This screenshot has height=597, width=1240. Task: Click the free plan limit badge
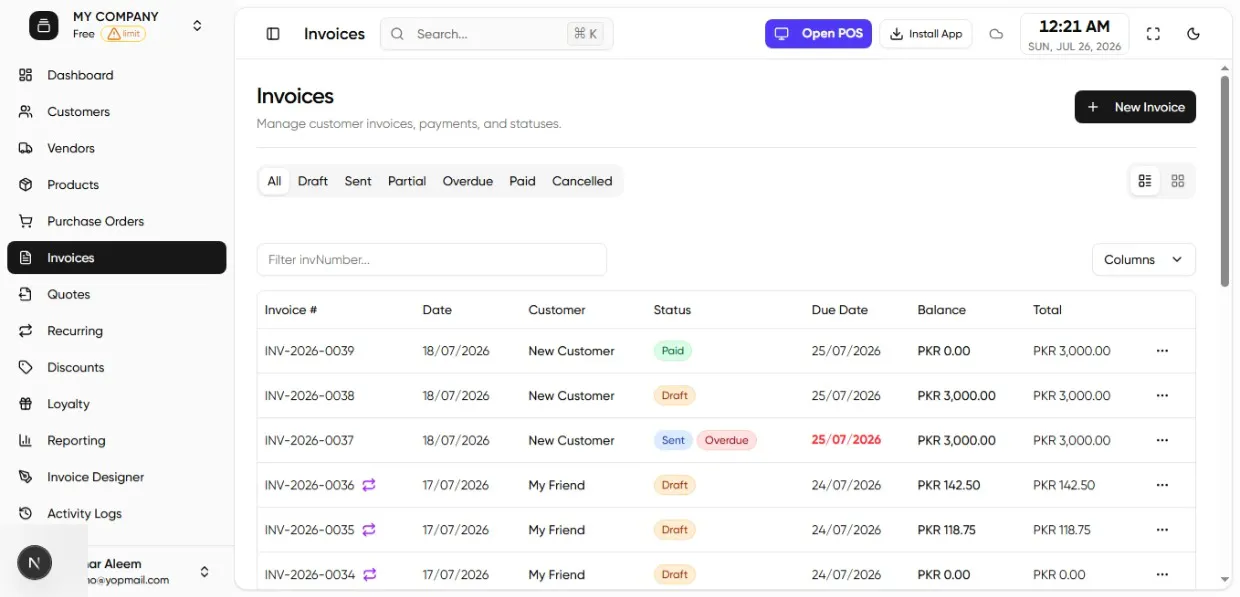[124, 34]
